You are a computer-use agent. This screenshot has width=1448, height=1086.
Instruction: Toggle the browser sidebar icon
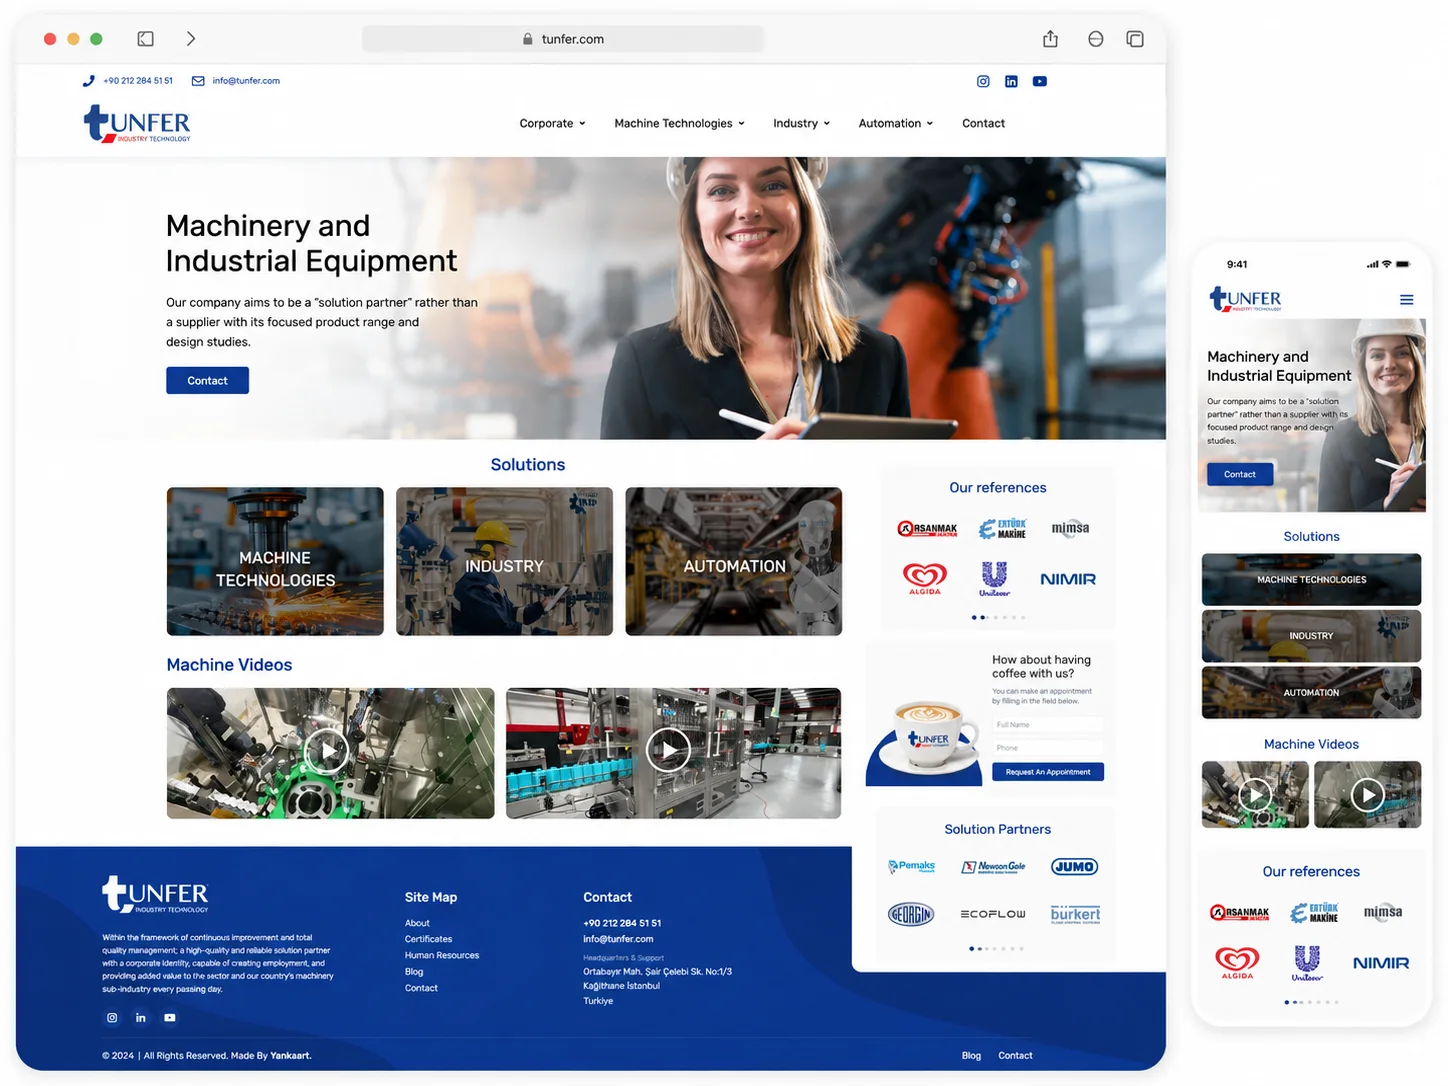tap(146, 39)
